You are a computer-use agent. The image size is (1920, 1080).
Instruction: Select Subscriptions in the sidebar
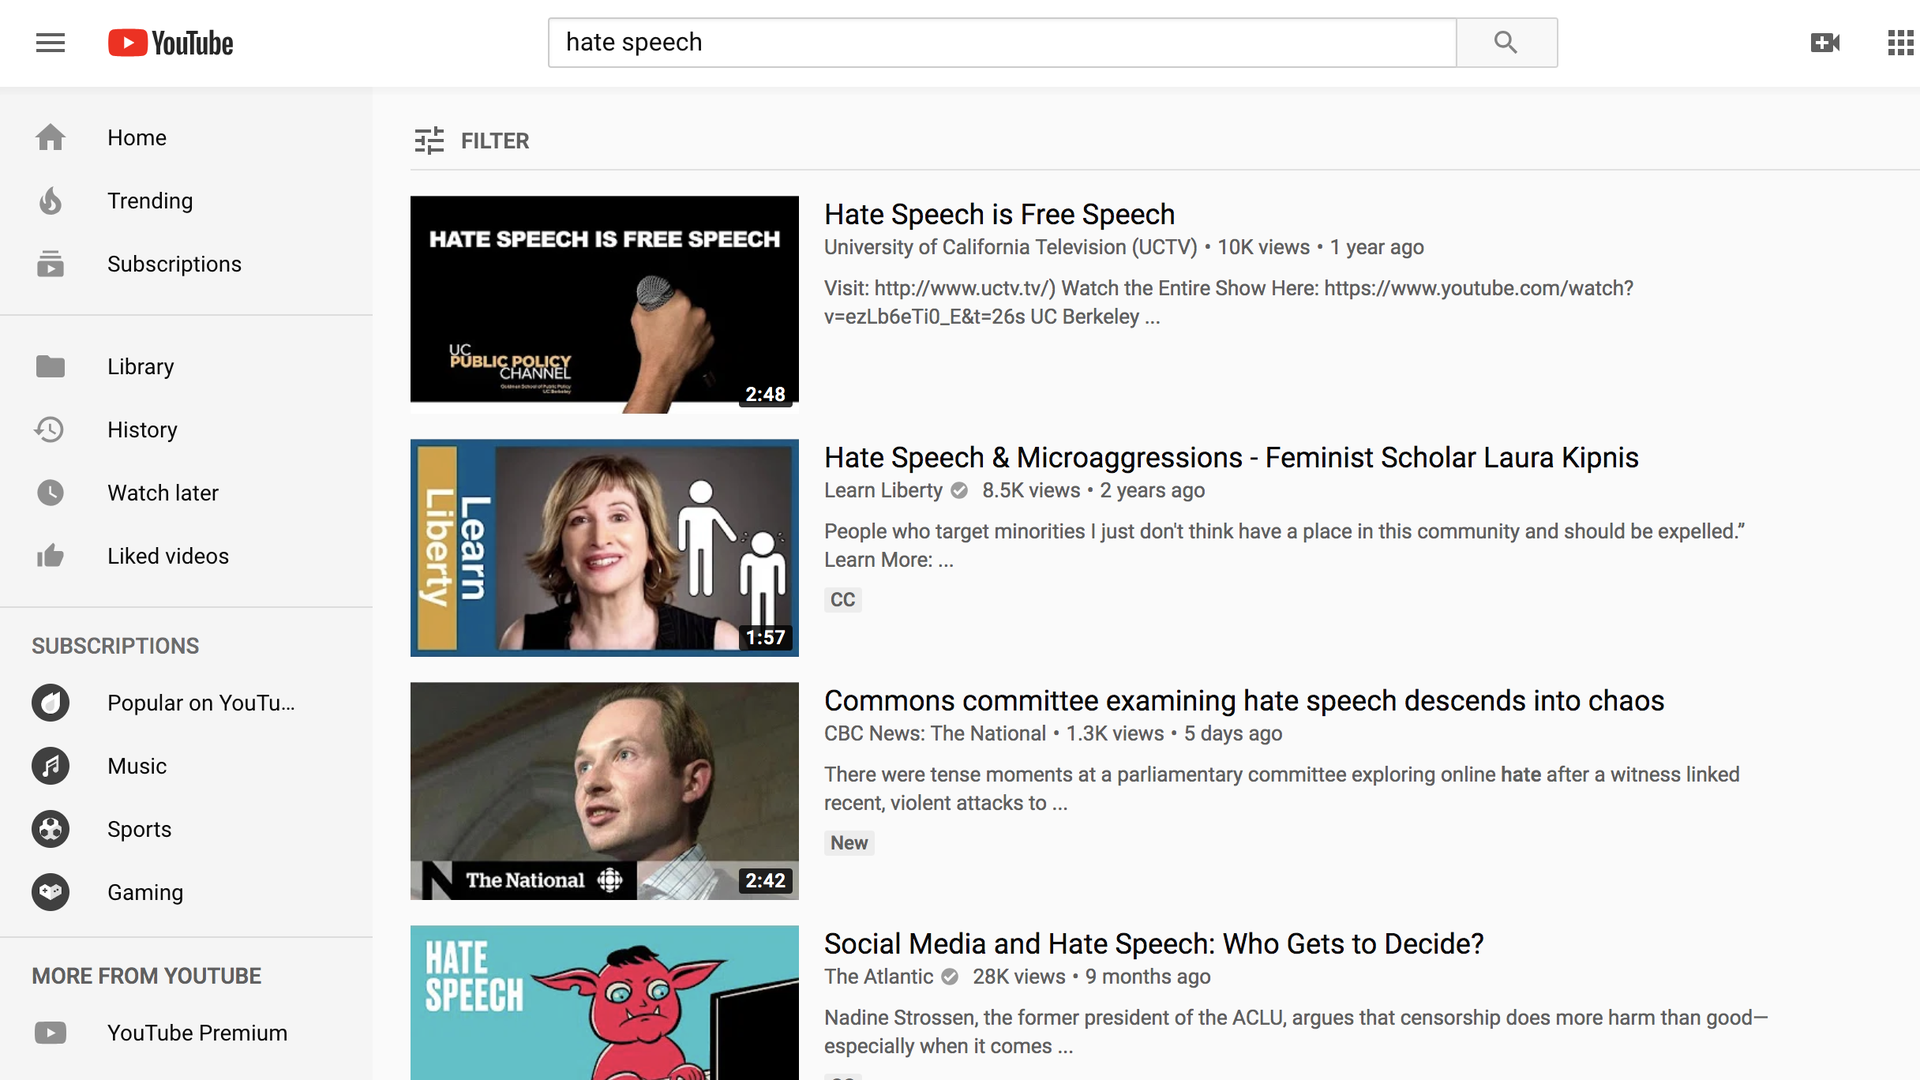pos(174,263)
